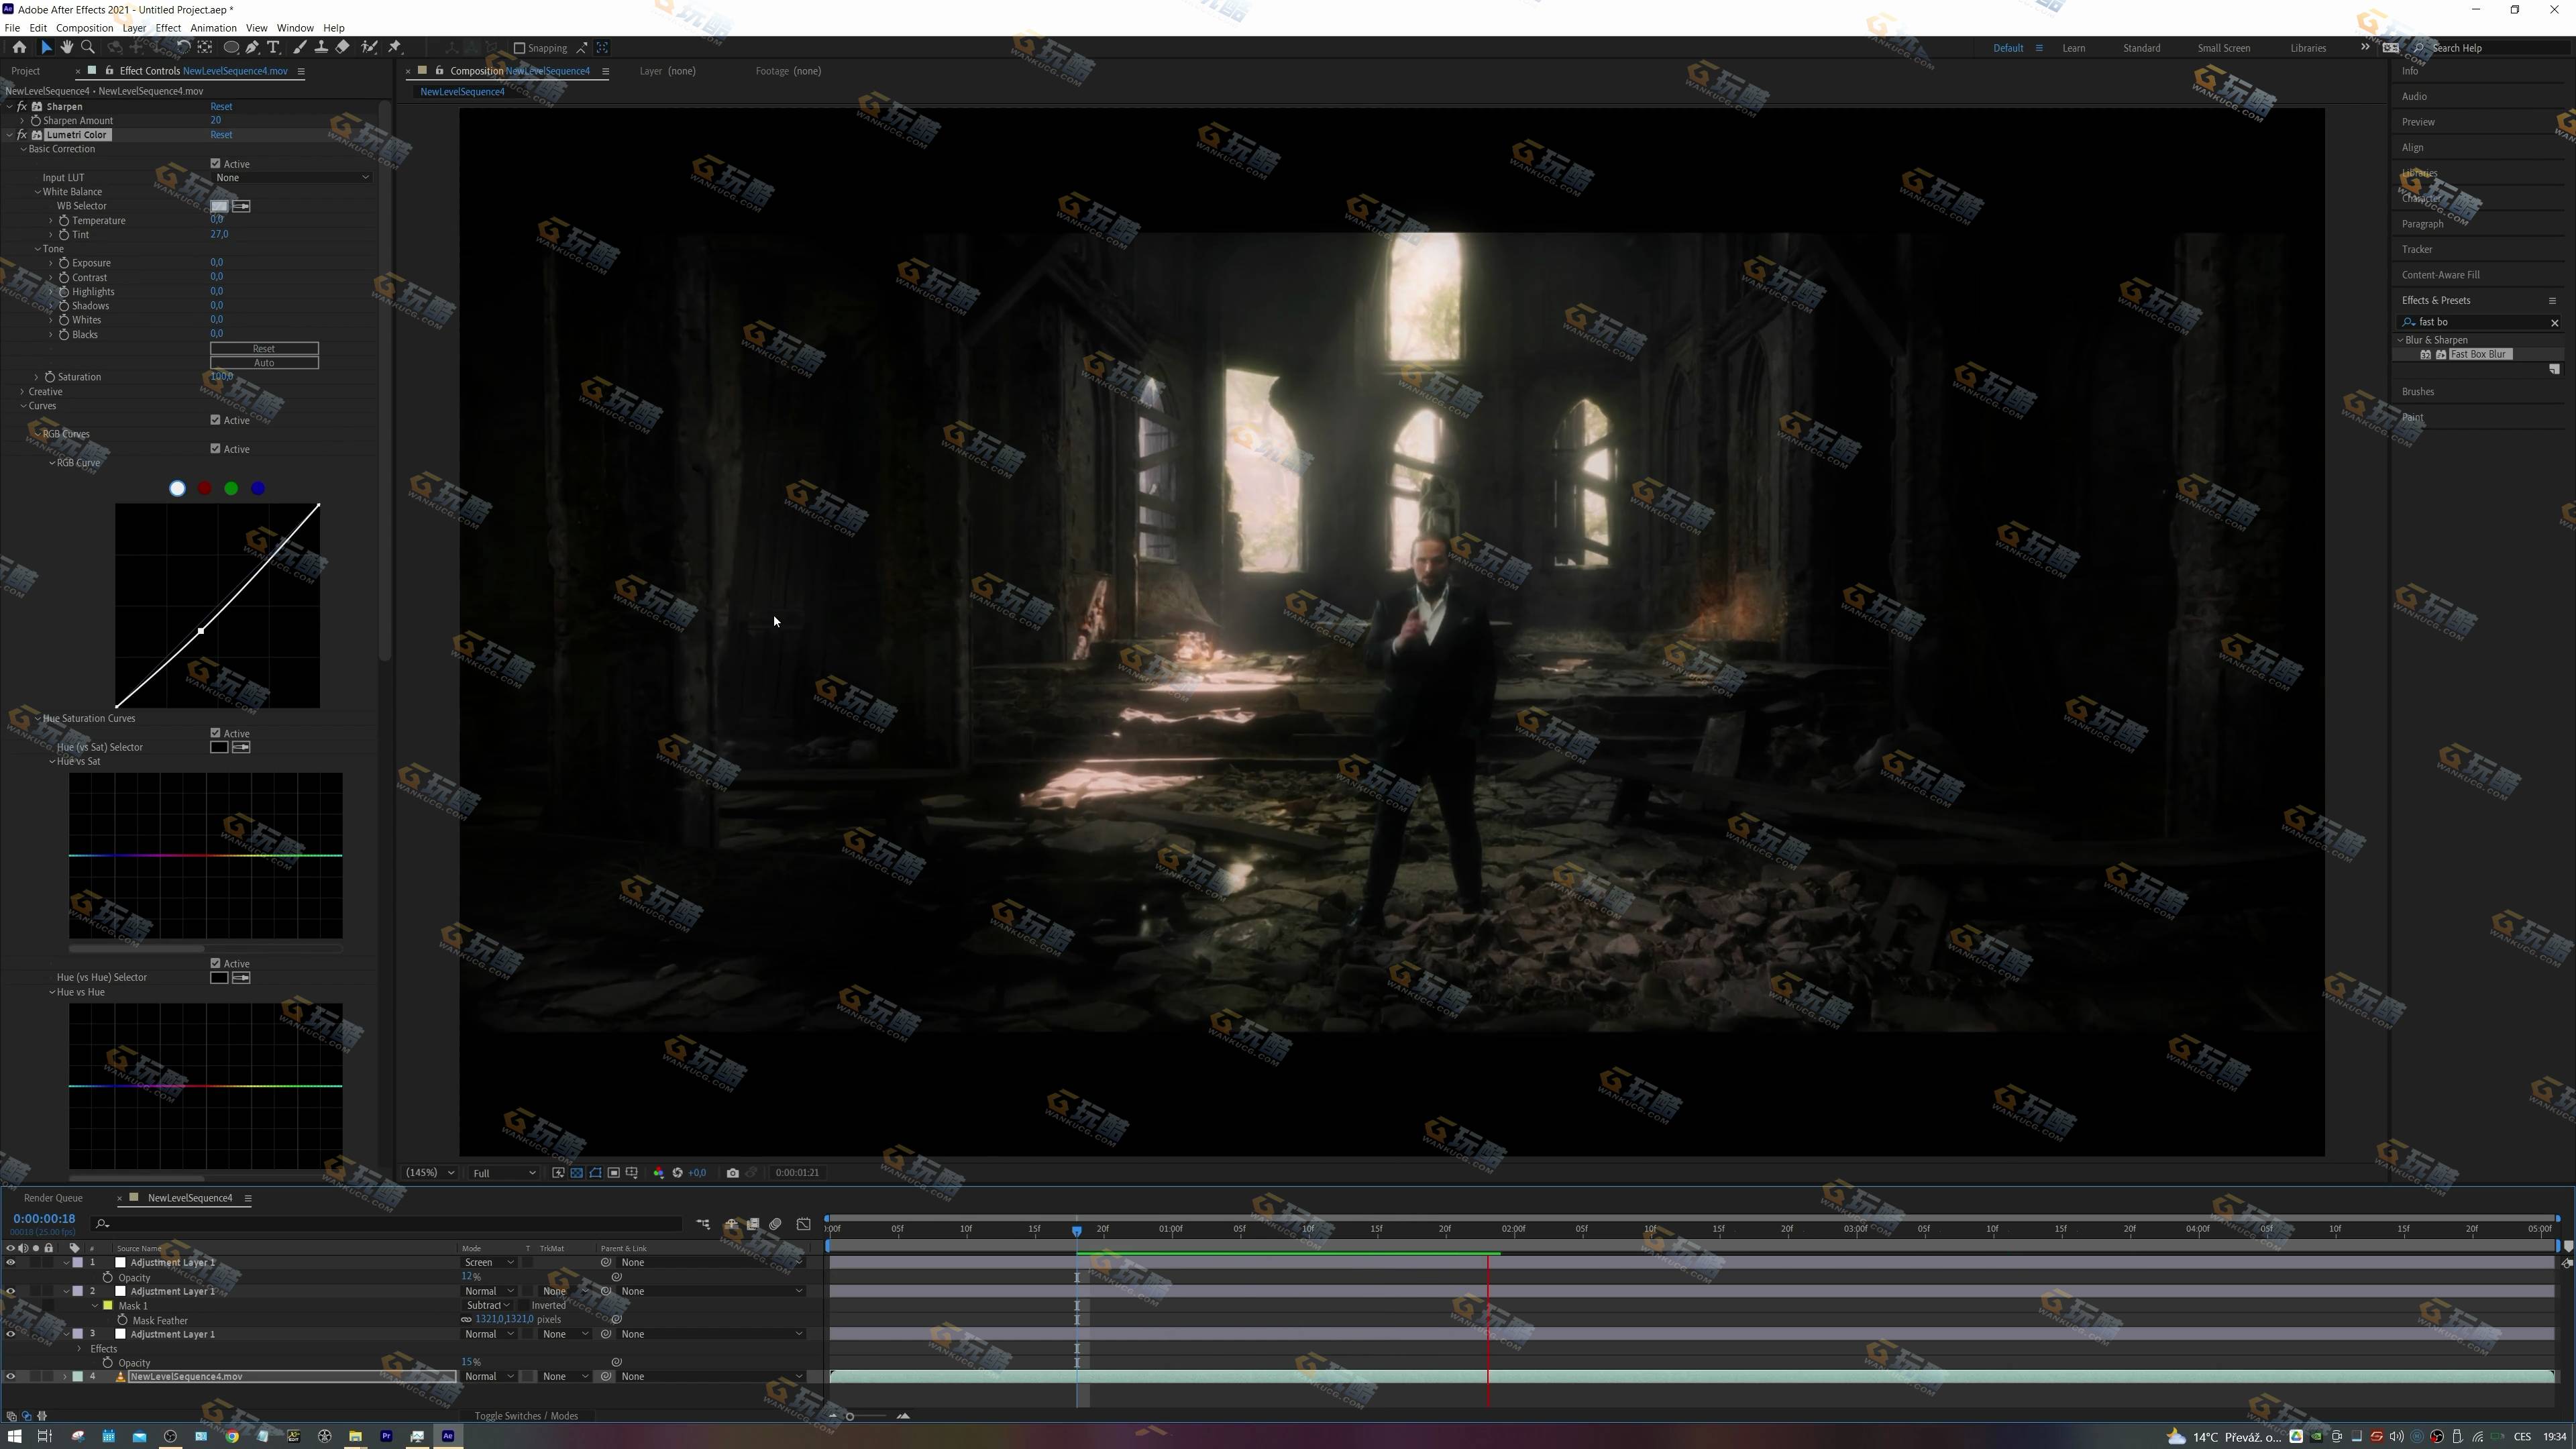2576x1449 pixels.
Task: Expand Effects under layer 3
Action: point(80,1349)
